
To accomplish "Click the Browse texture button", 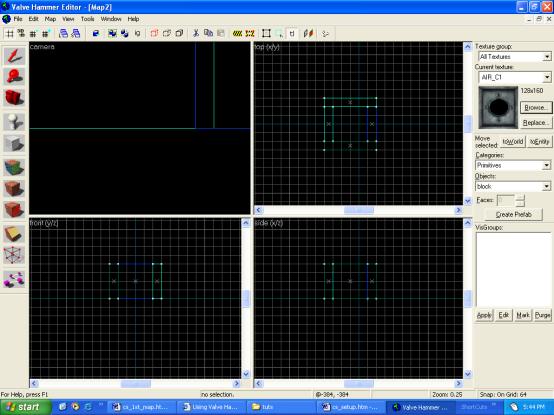I will click(536, 107).
